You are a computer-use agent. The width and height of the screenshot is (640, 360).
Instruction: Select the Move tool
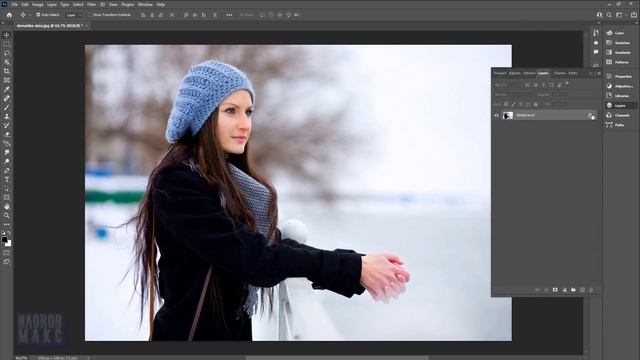pos(7,35)
